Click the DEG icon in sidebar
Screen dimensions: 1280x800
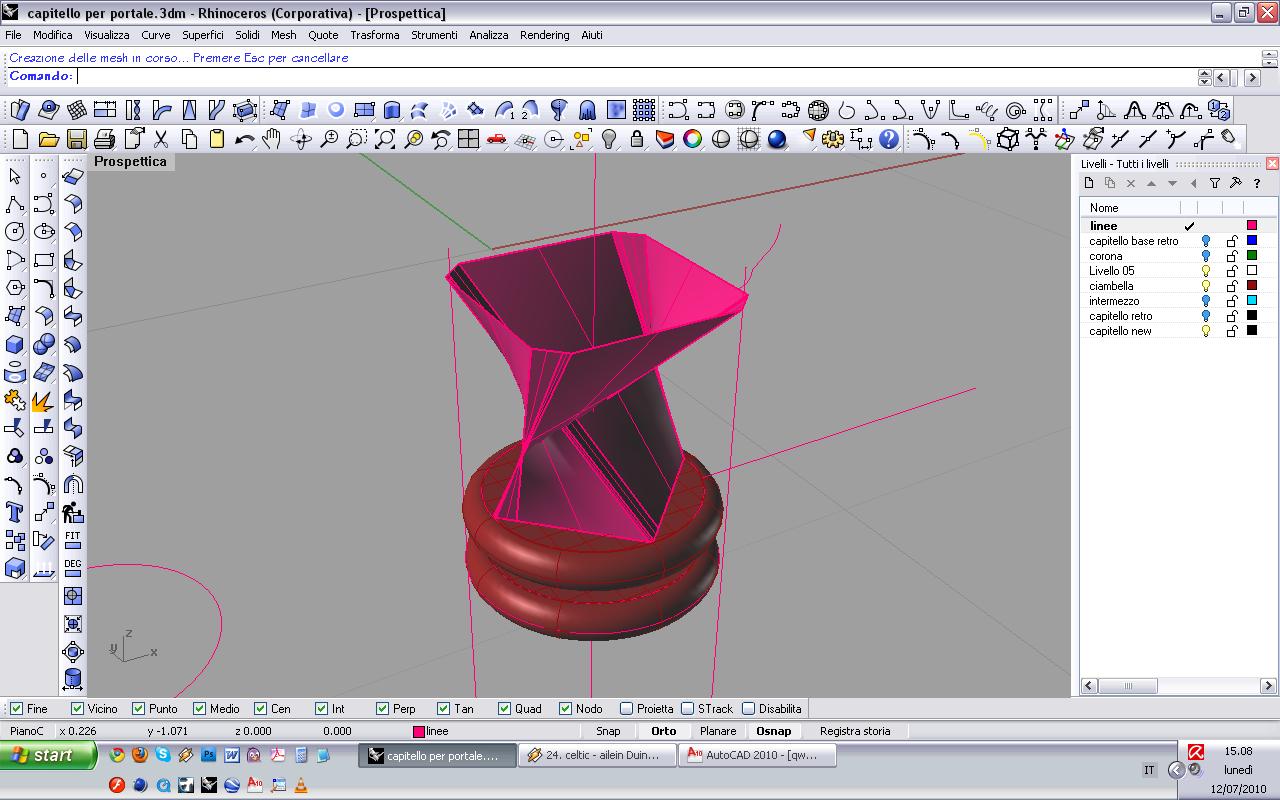tap(73, 568)
